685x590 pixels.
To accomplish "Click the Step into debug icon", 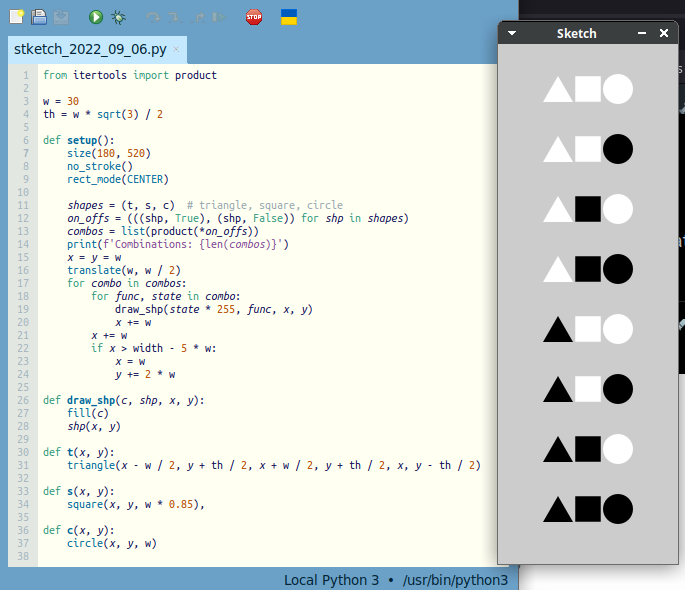I will coord(172,17).
